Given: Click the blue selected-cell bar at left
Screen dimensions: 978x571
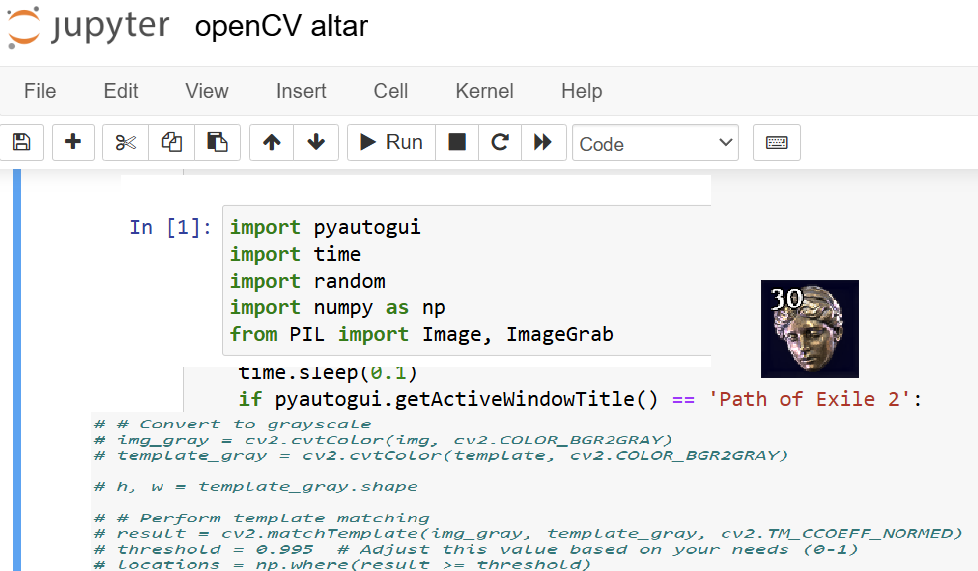Looking at the screenshot, I should [17, 370].
